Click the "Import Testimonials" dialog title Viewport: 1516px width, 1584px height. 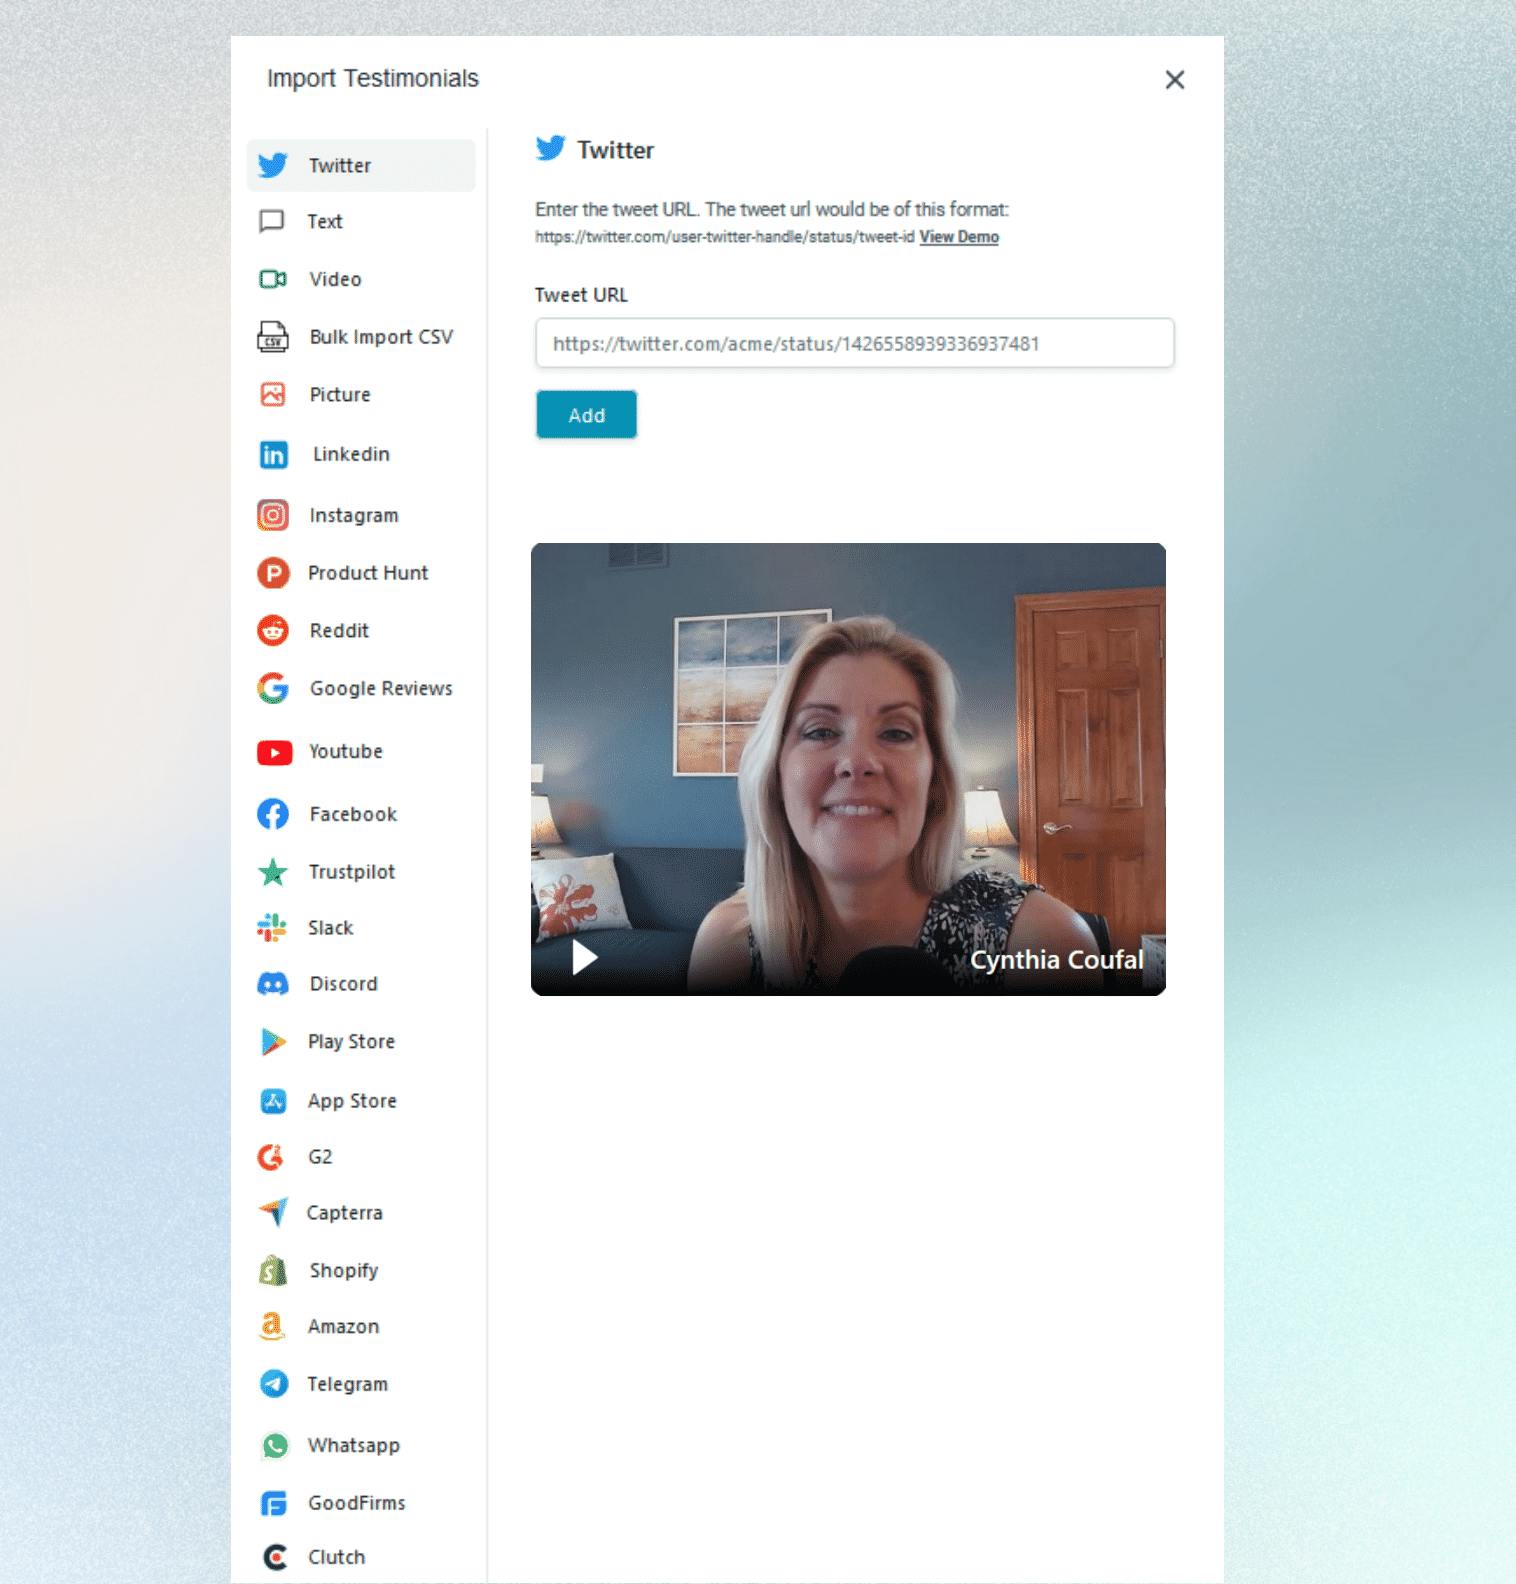coord(373,79)
